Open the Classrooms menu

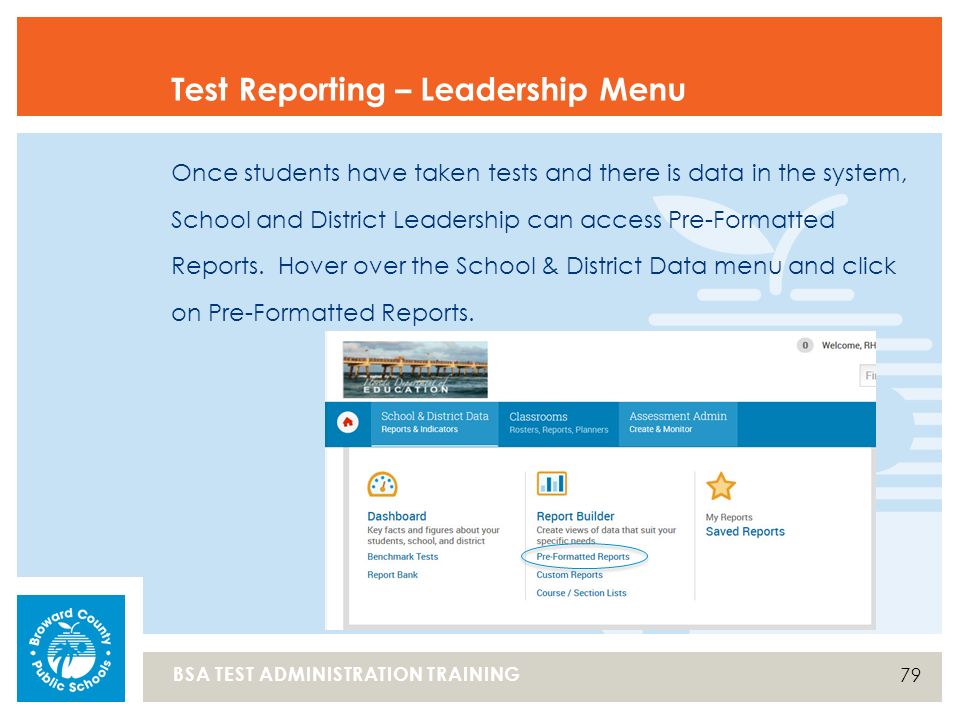[x=558, y=422]
